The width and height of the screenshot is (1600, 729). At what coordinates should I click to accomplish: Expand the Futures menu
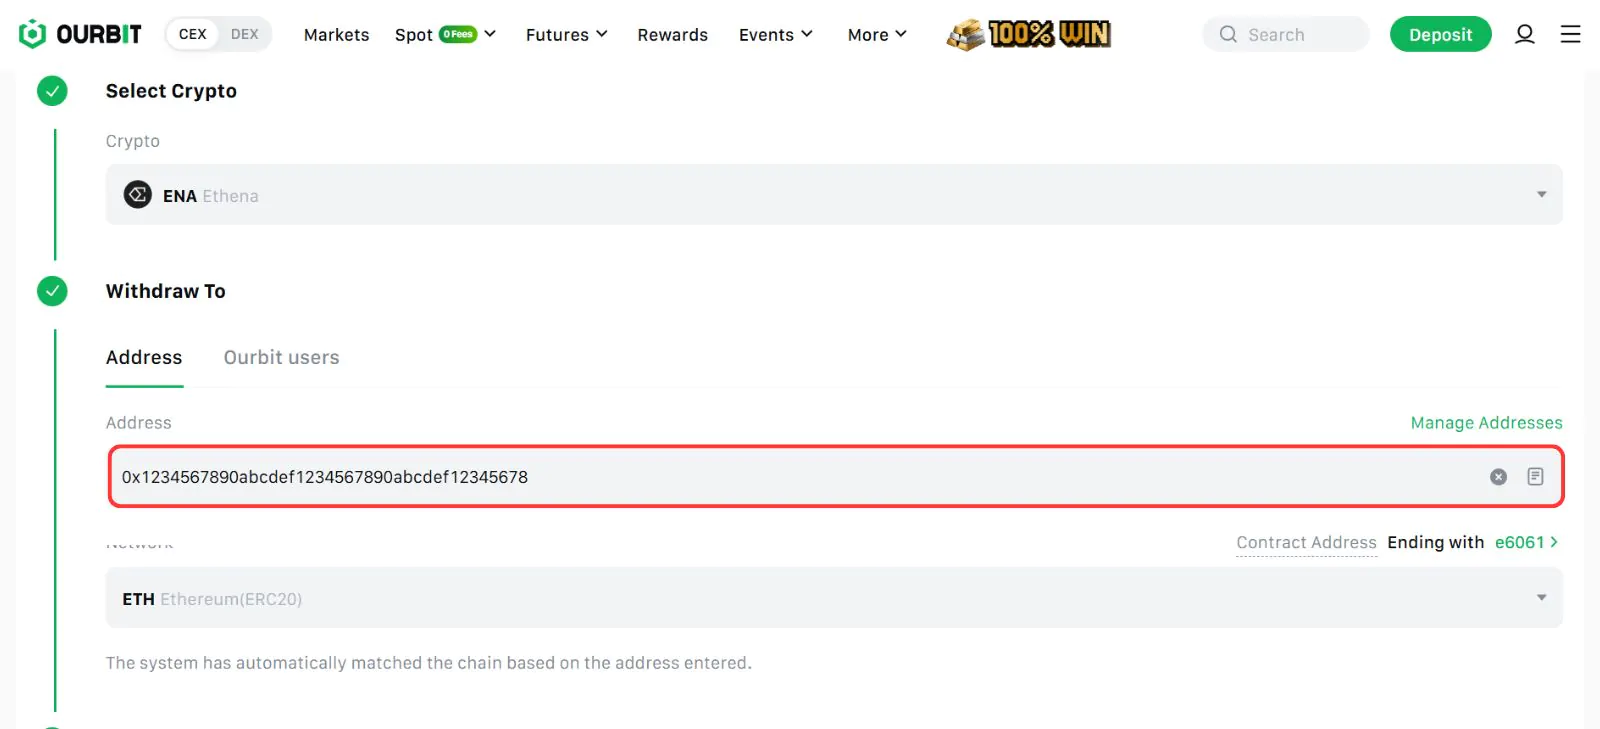[566, 34]
